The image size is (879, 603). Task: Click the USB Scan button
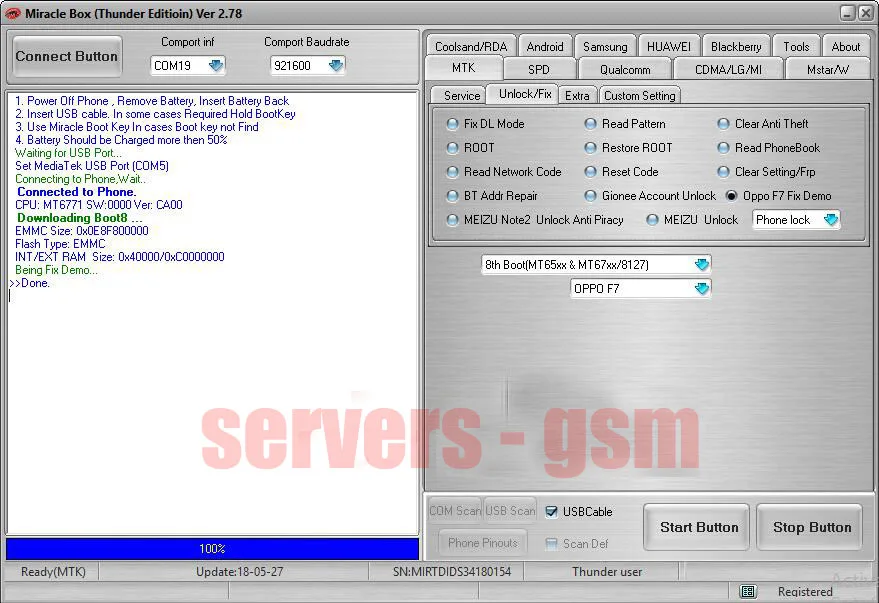510,511
